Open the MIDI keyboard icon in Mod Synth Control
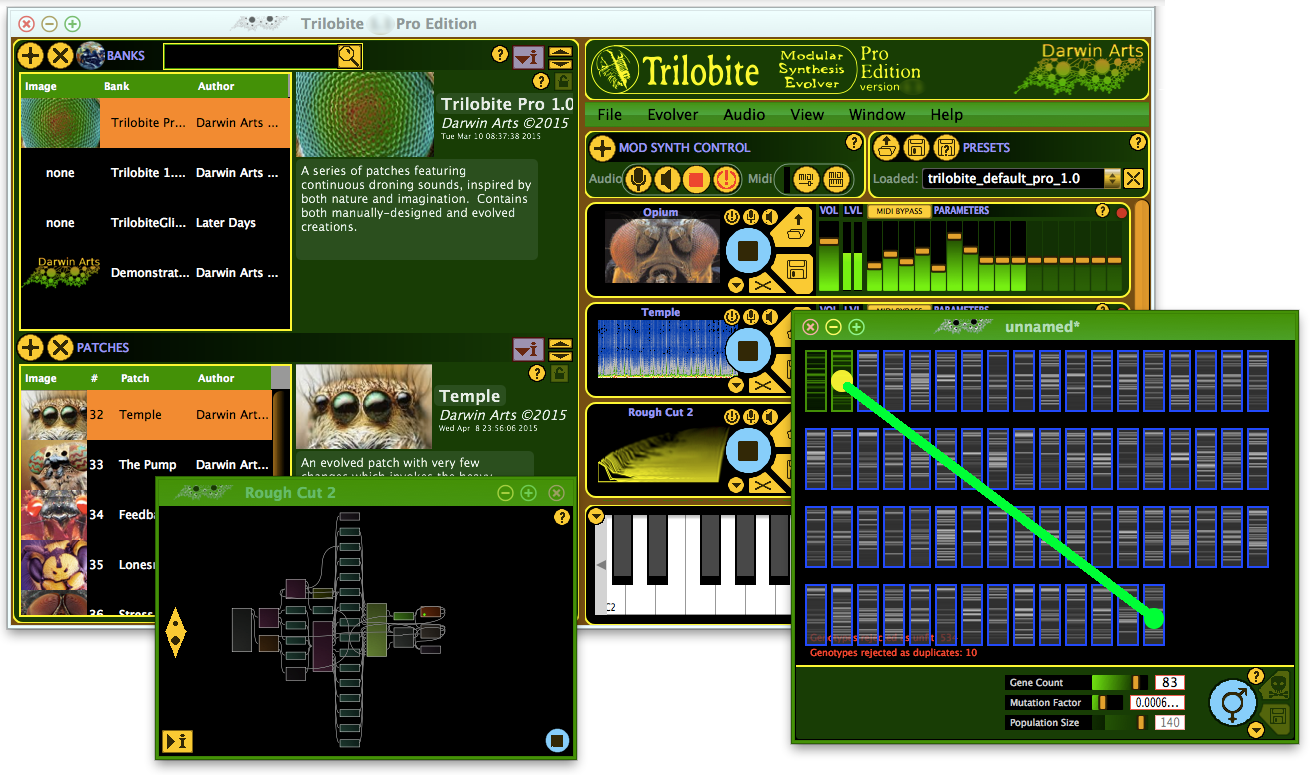The image size is (1316, 775). (836, 180)
